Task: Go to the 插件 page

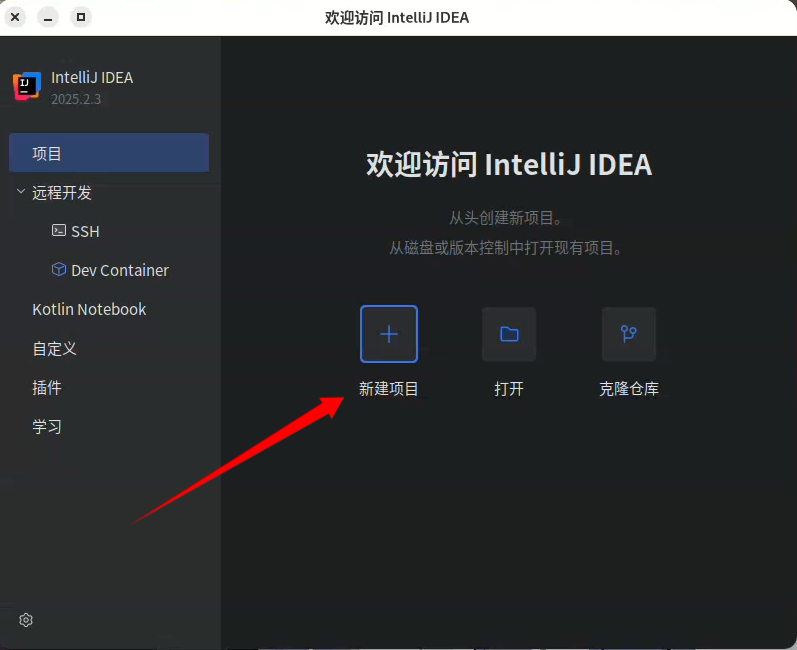Action: pyautogui.click(x=47, y=387)
